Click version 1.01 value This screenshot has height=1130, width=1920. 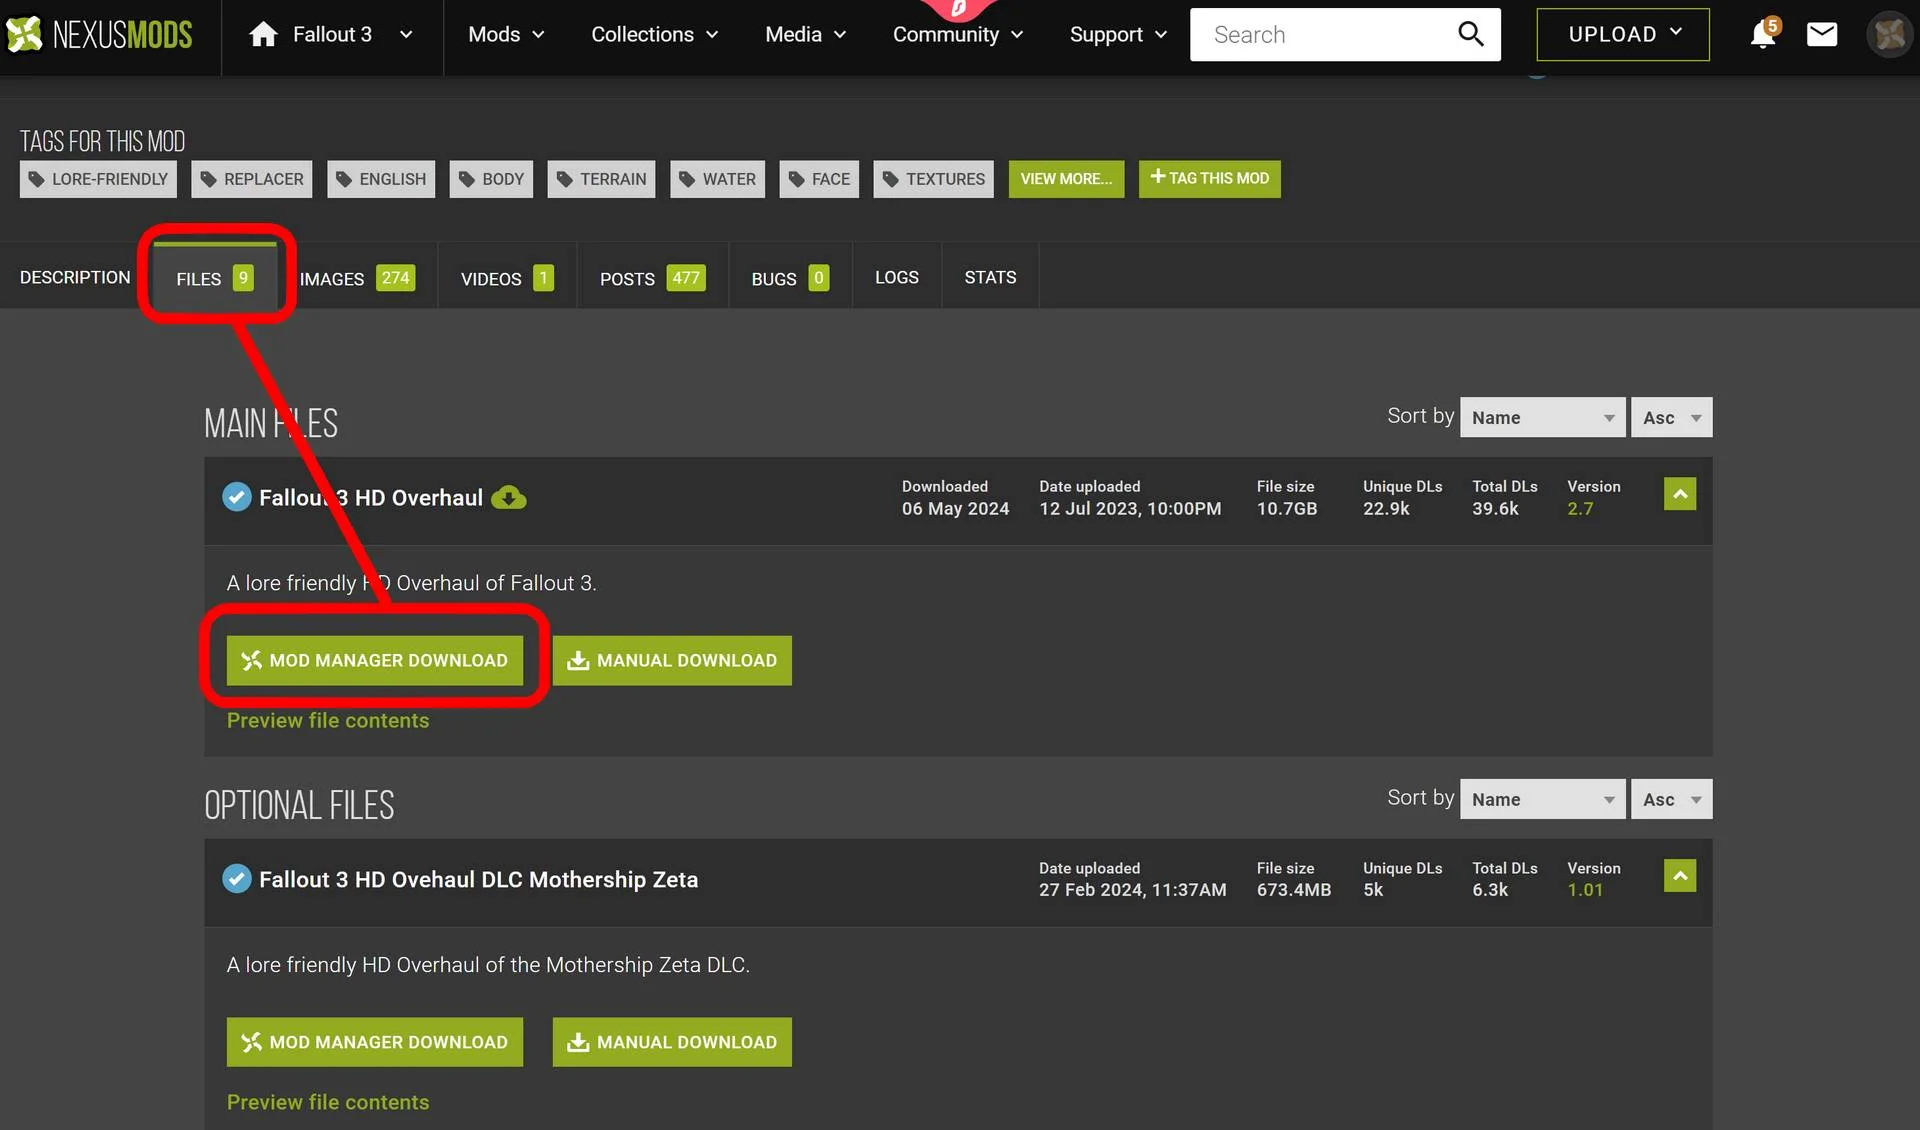click(x=1585, y=890)
